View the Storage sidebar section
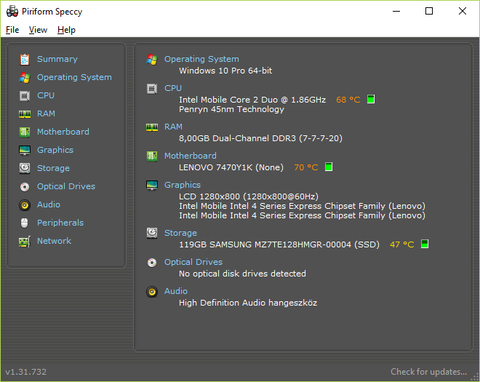Screen dimensions: 480x382 (53, 168)
